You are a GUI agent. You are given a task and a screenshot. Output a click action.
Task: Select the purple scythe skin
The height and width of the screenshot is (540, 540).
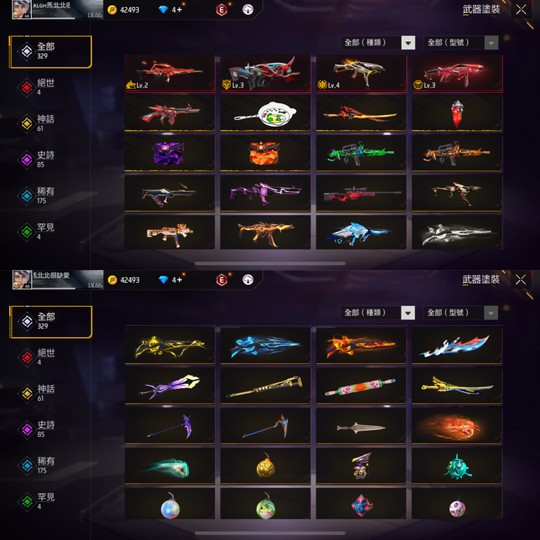[169, 426]
